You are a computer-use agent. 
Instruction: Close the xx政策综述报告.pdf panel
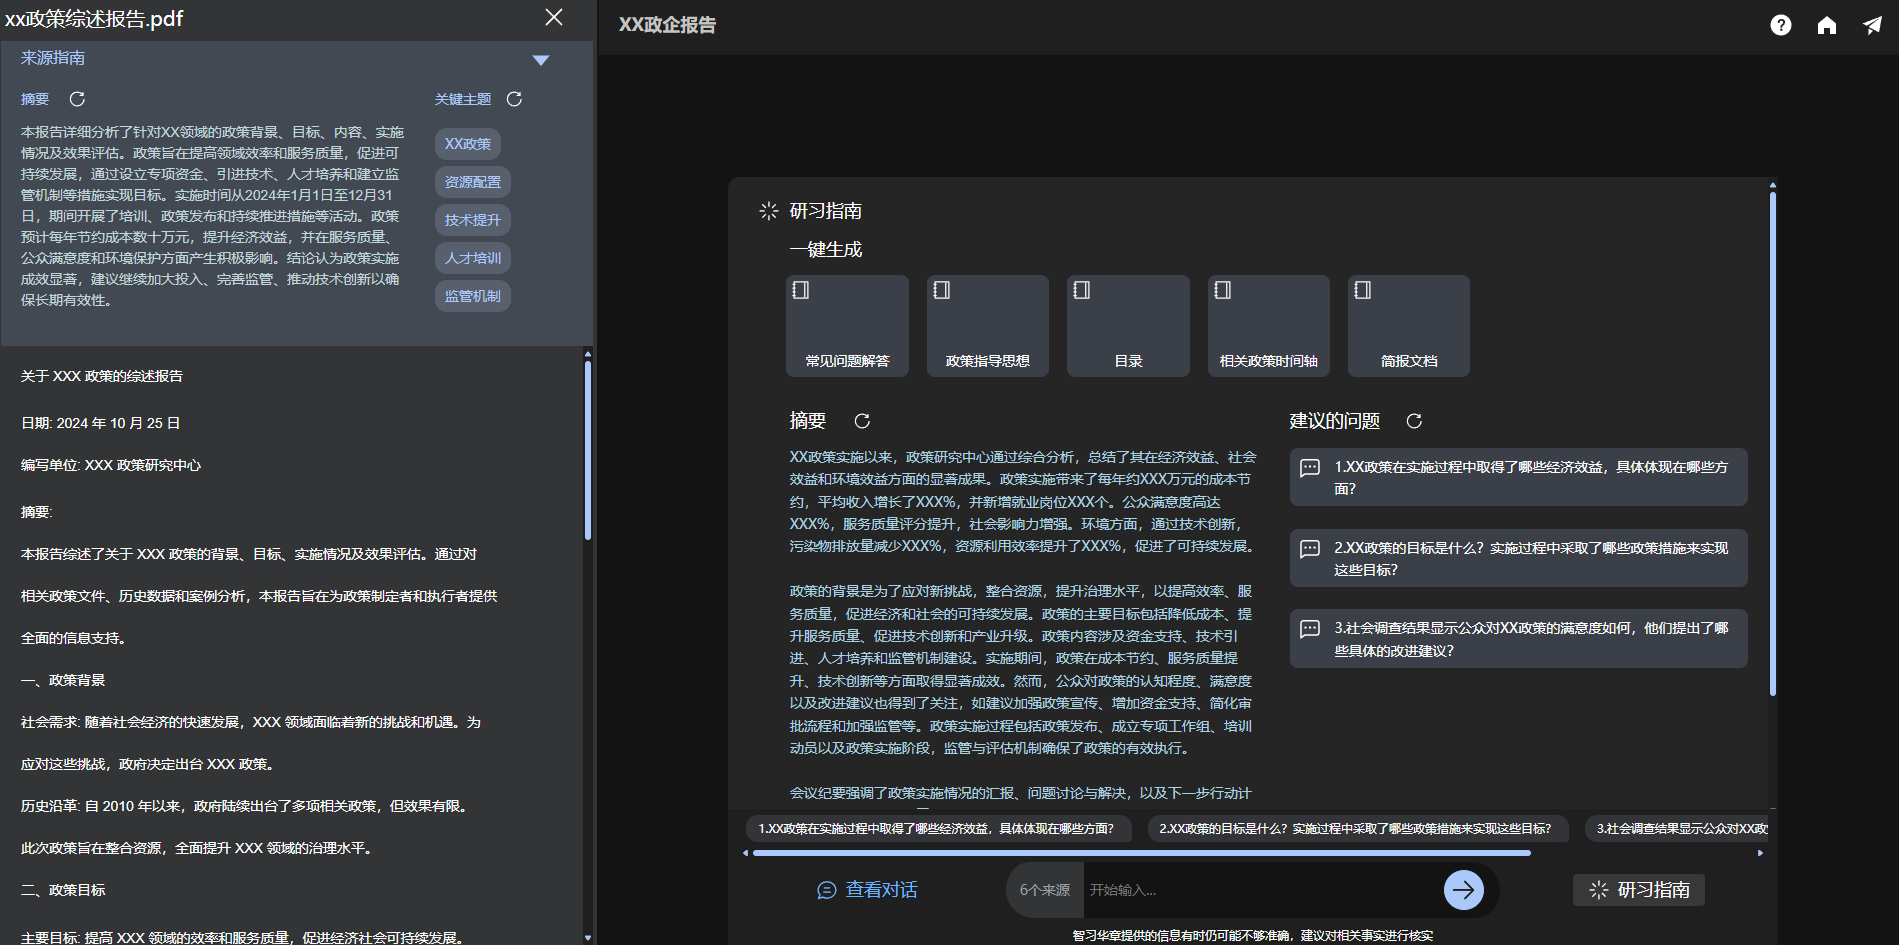point(554,17)
